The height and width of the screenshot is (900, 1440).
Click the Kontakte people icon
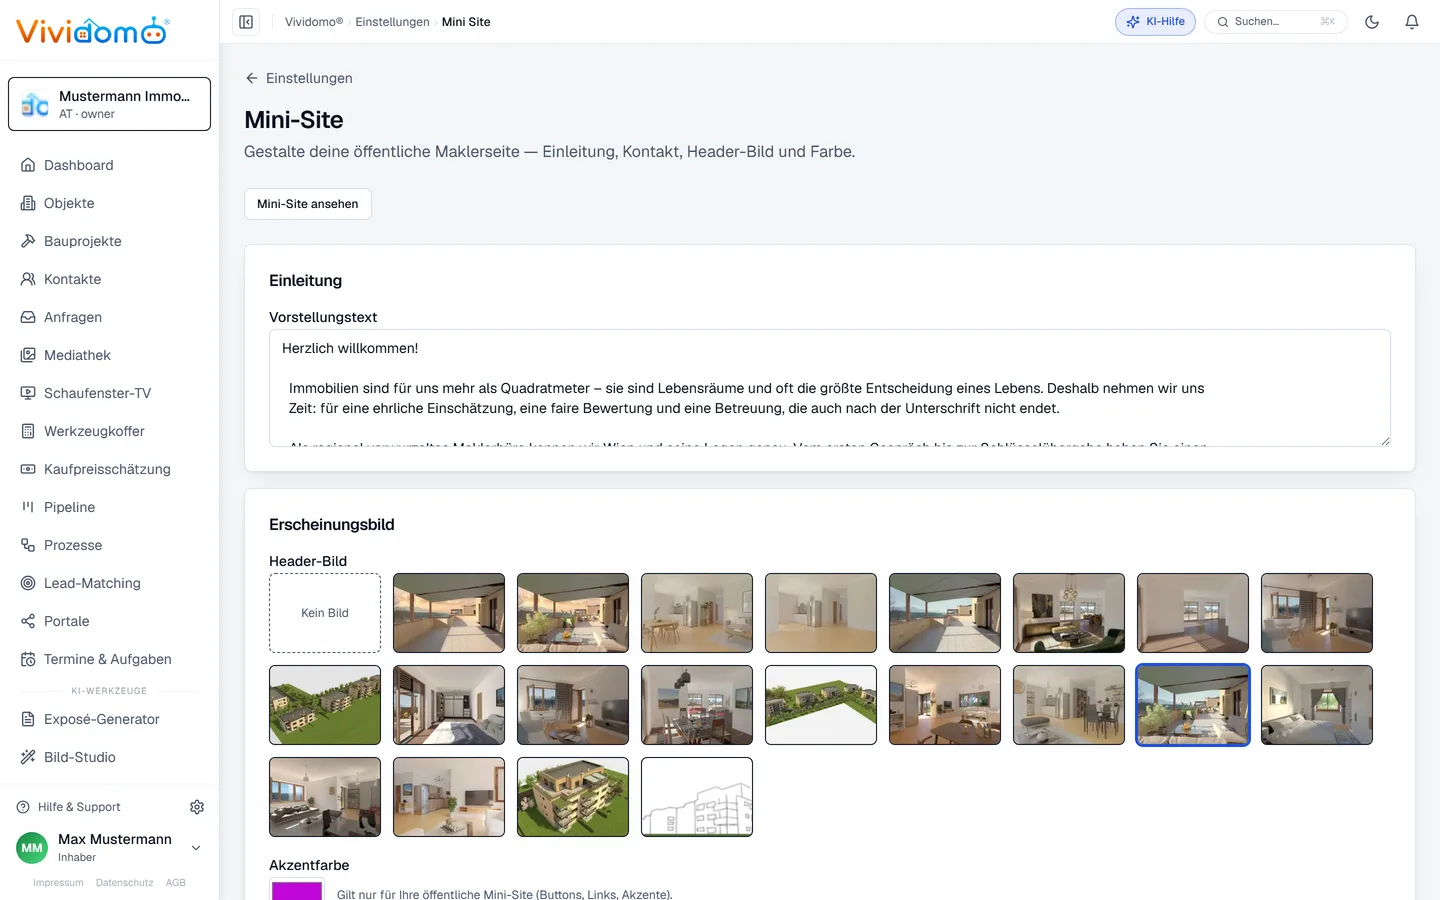[28, 279]
